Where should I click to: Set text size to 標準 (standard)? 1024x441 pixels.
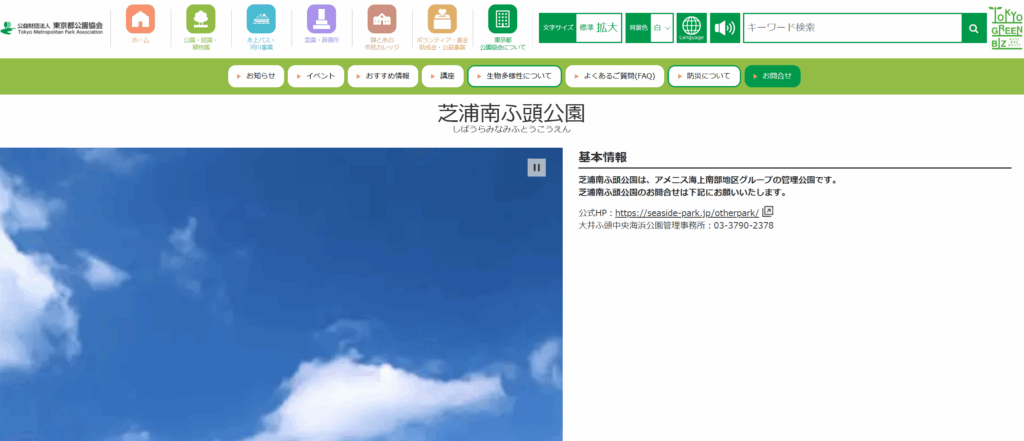click(586, 28)
